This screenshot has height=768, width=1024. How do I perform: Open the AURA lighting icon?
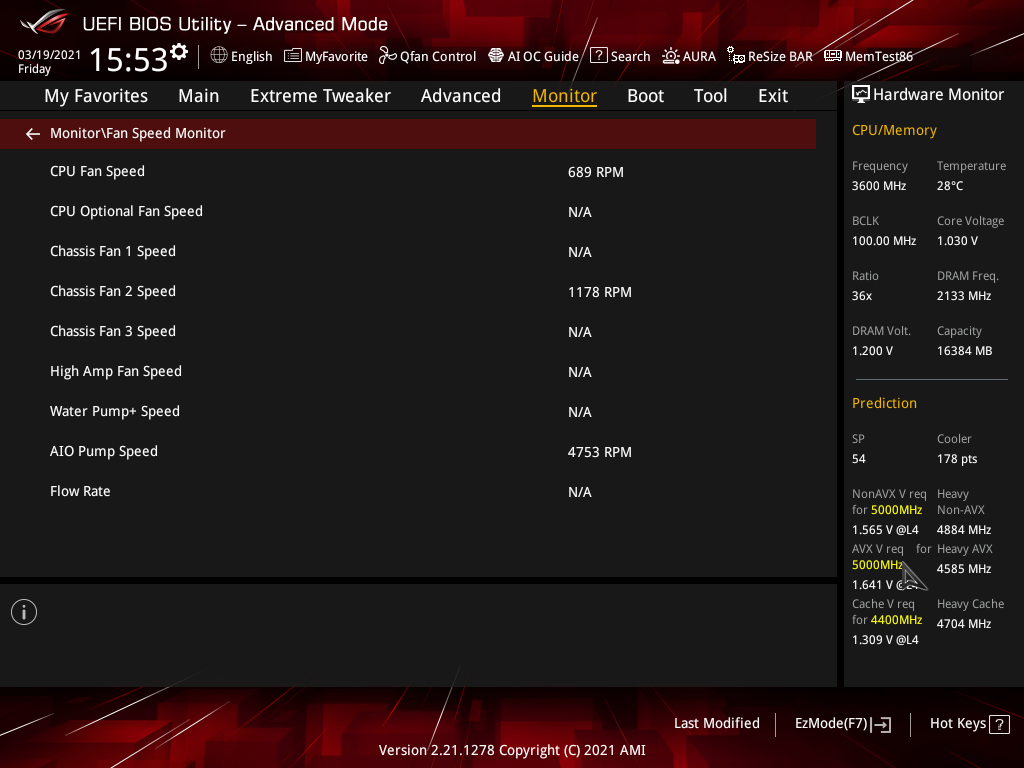point(671,56)
